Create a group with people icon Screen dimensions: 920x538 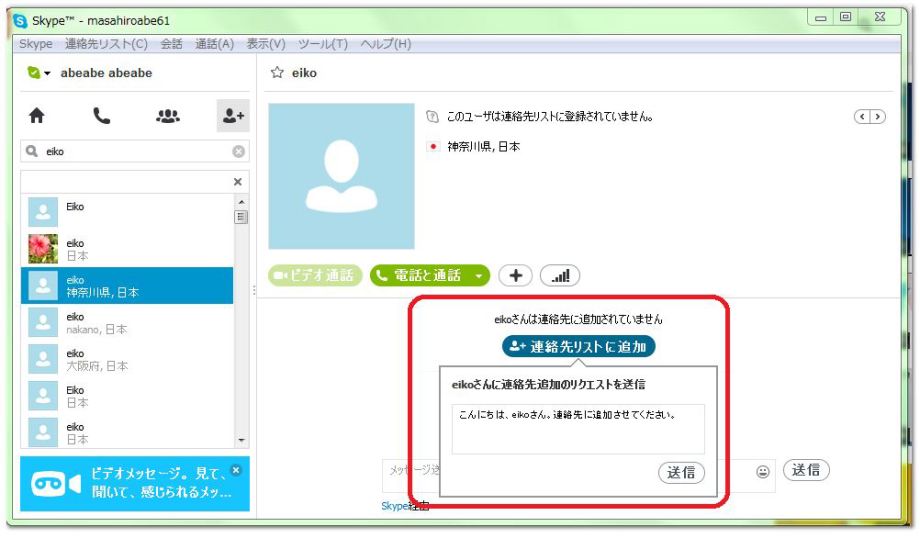(x=168, y=116)
